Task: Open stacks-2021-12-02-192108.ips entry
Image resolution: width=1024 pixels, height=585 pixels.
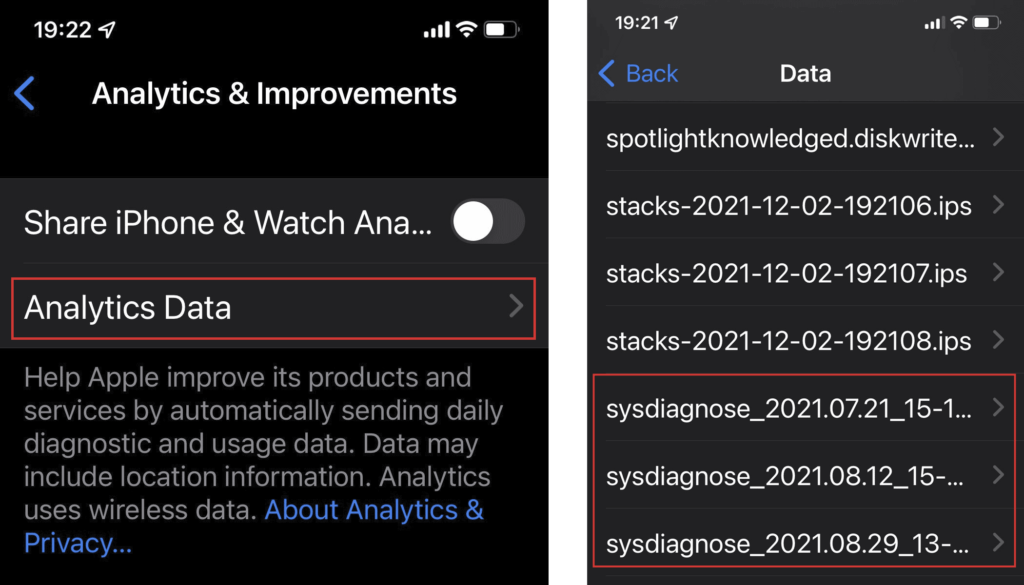Action: coord(788,341)
